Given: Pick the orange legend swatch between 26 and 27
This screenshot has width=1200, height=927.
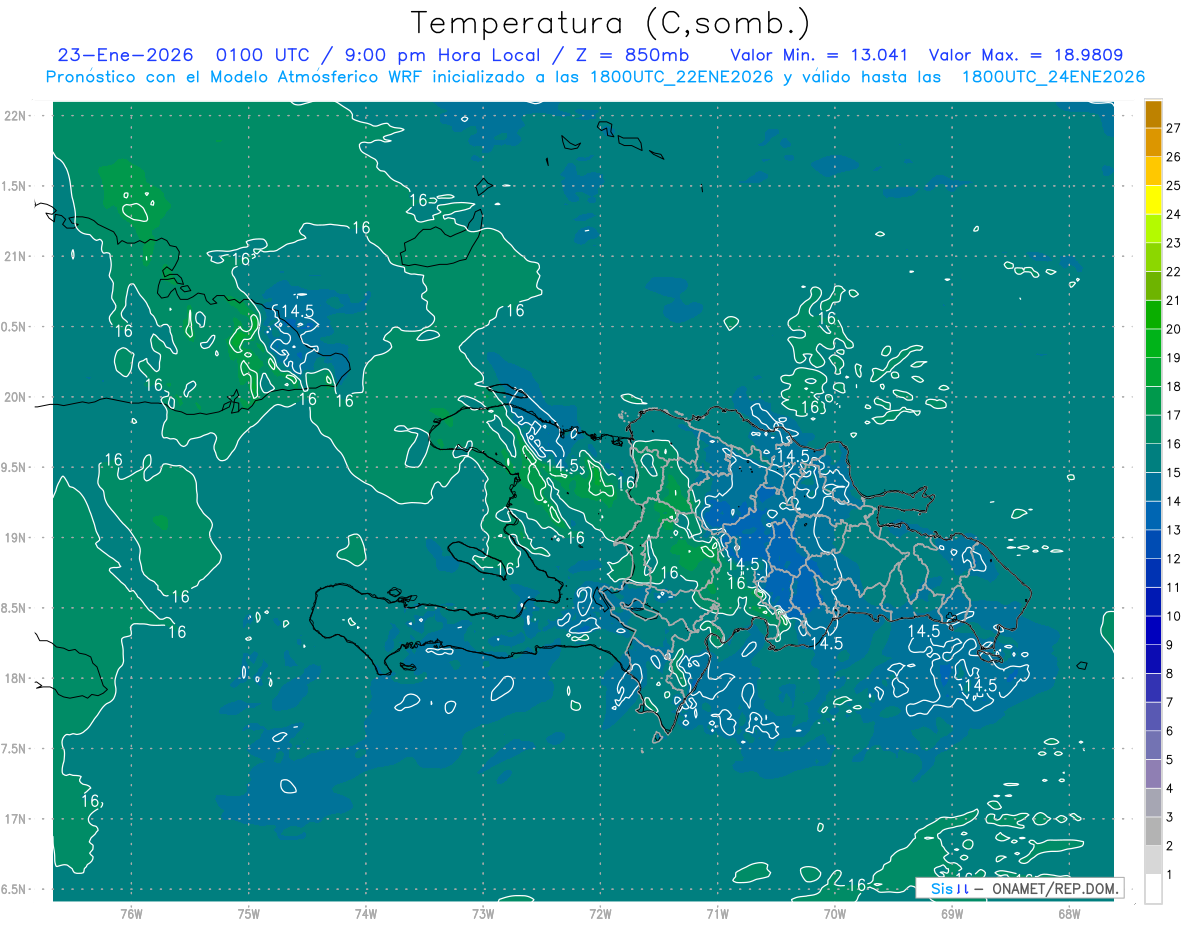Looking at the screenshot, I should [1153, 143].
